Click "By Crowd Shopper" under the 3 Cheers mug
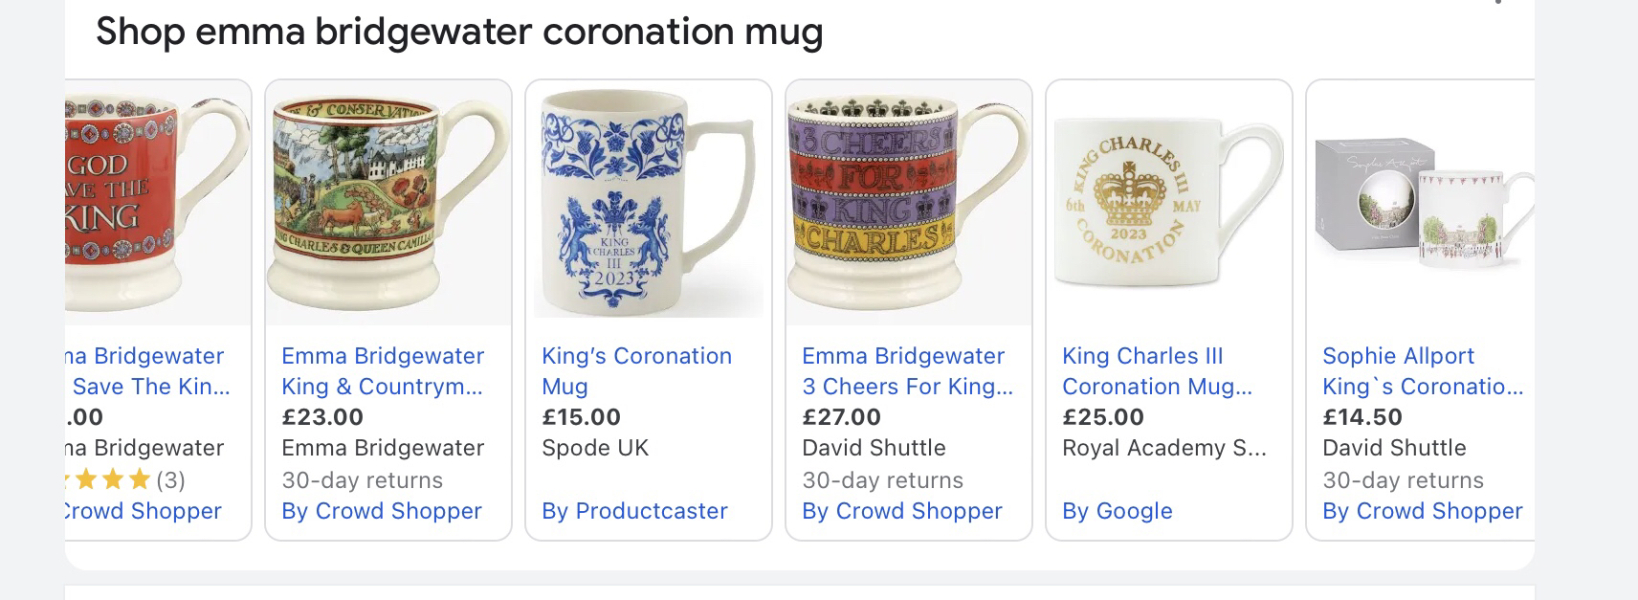The image size is (1638, 600). click(901, 511)
